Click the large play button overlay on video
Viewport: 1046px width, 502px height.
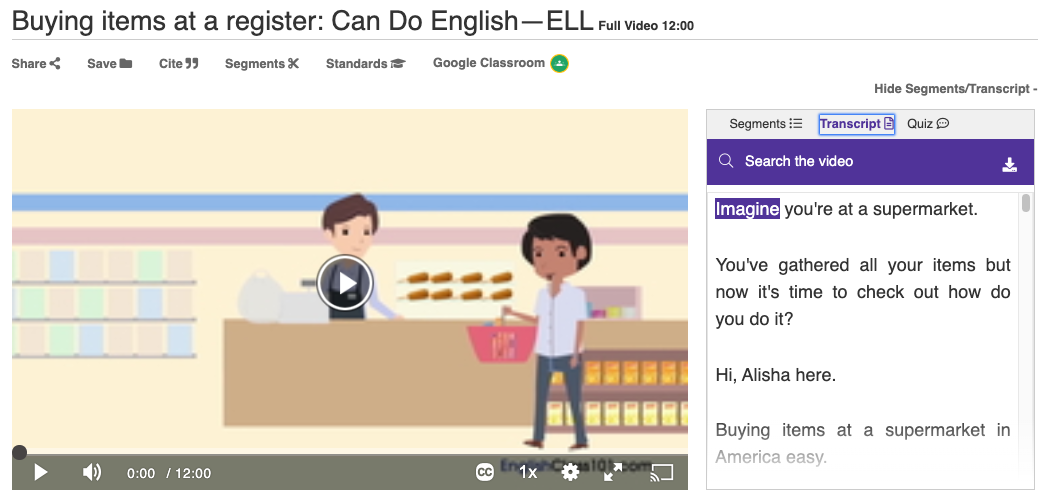click(345, 283)
